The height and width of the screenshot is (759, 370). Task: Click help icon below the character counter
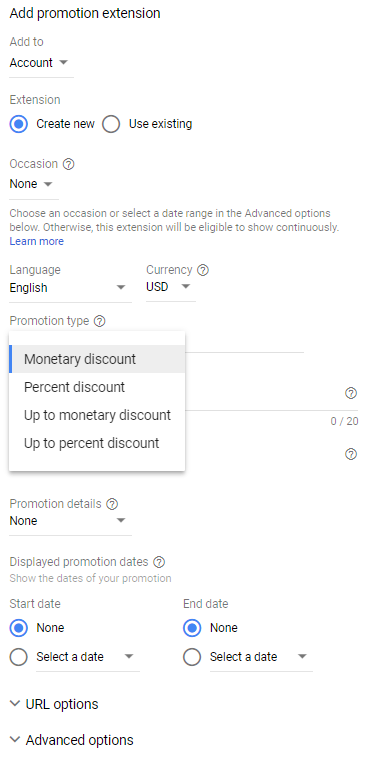coord(351,454)
